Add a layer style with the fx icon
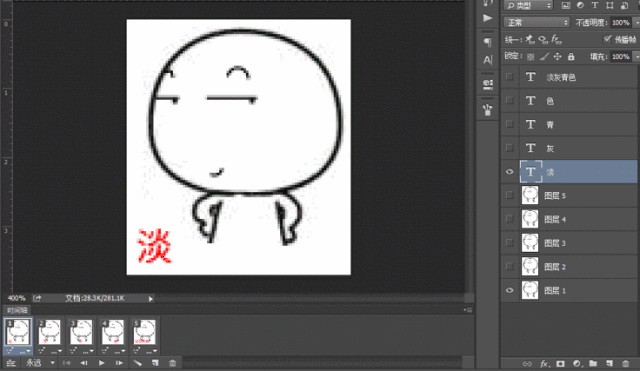Viewport: 640px width, 371px height. point(544,363)
